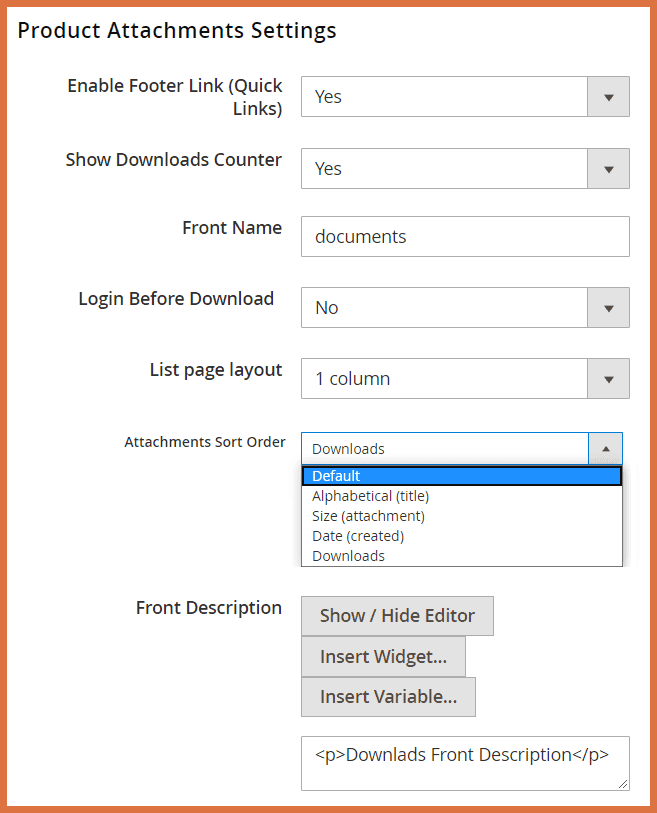Viewport: 657px width, 813px height.
Task: Click the List page layout dropdown arrow
Action: tap(608, 378)
